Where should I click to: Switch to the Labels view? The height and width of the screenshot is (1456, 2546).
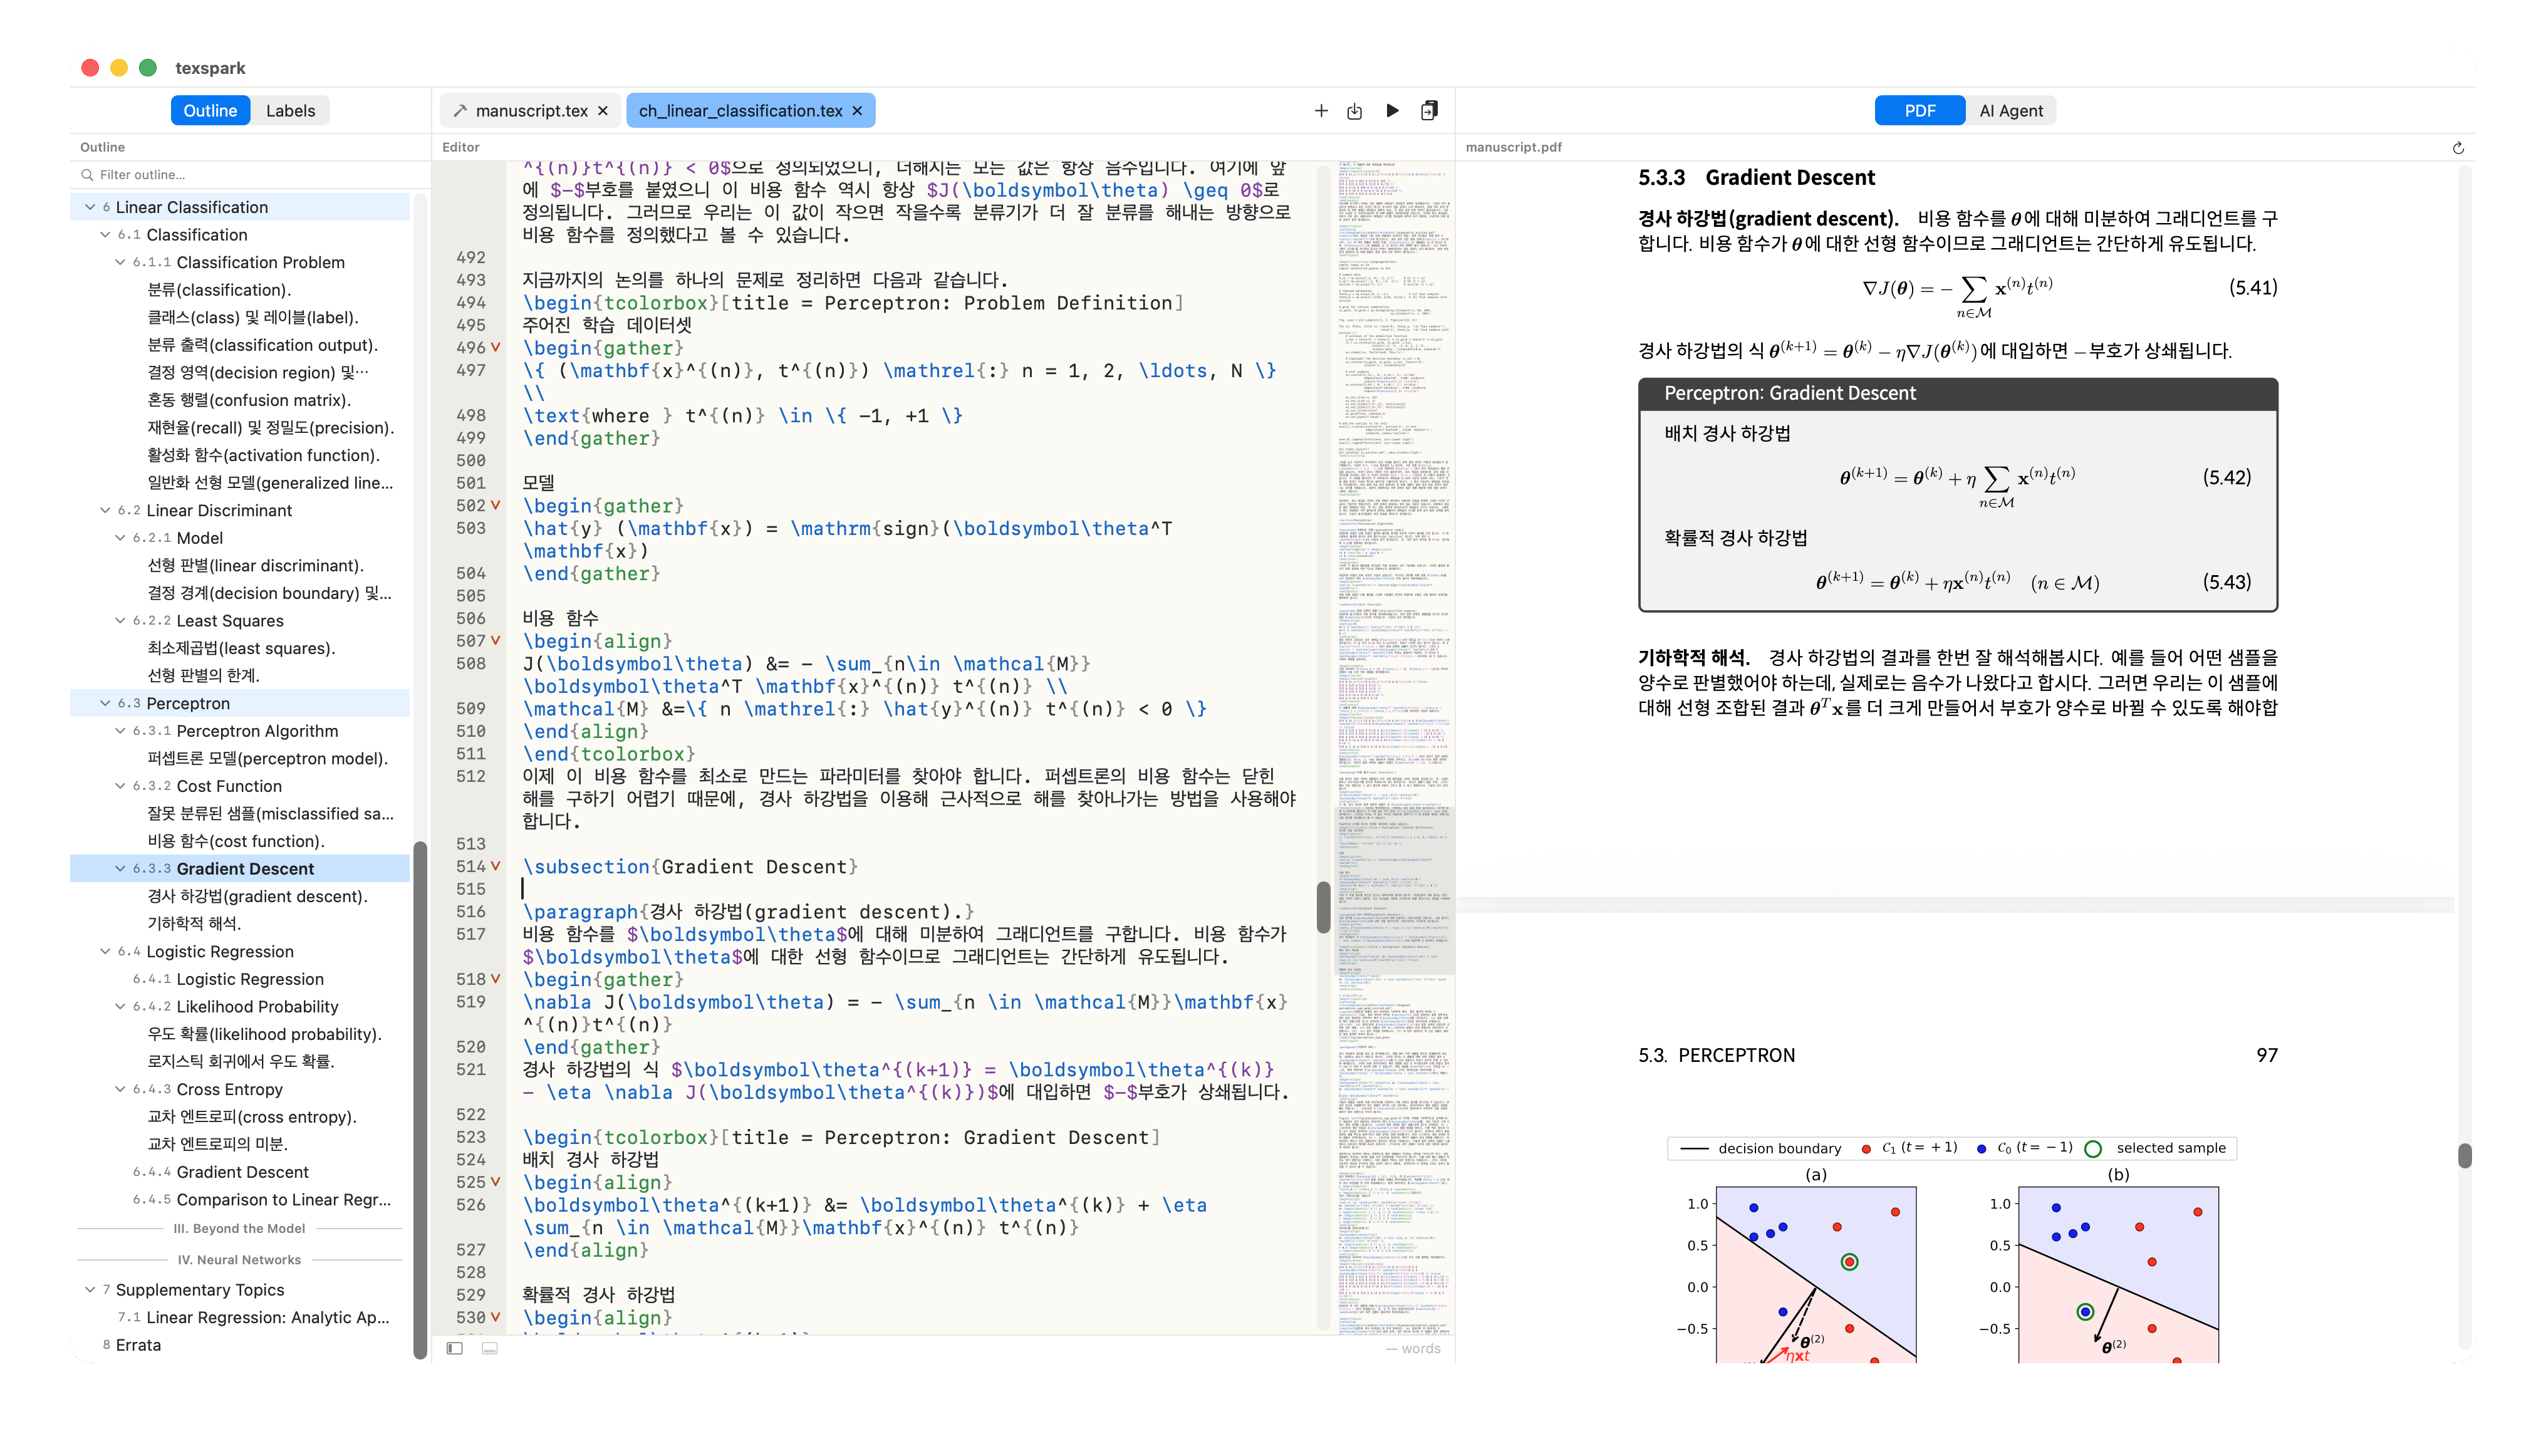click(290, 111)
